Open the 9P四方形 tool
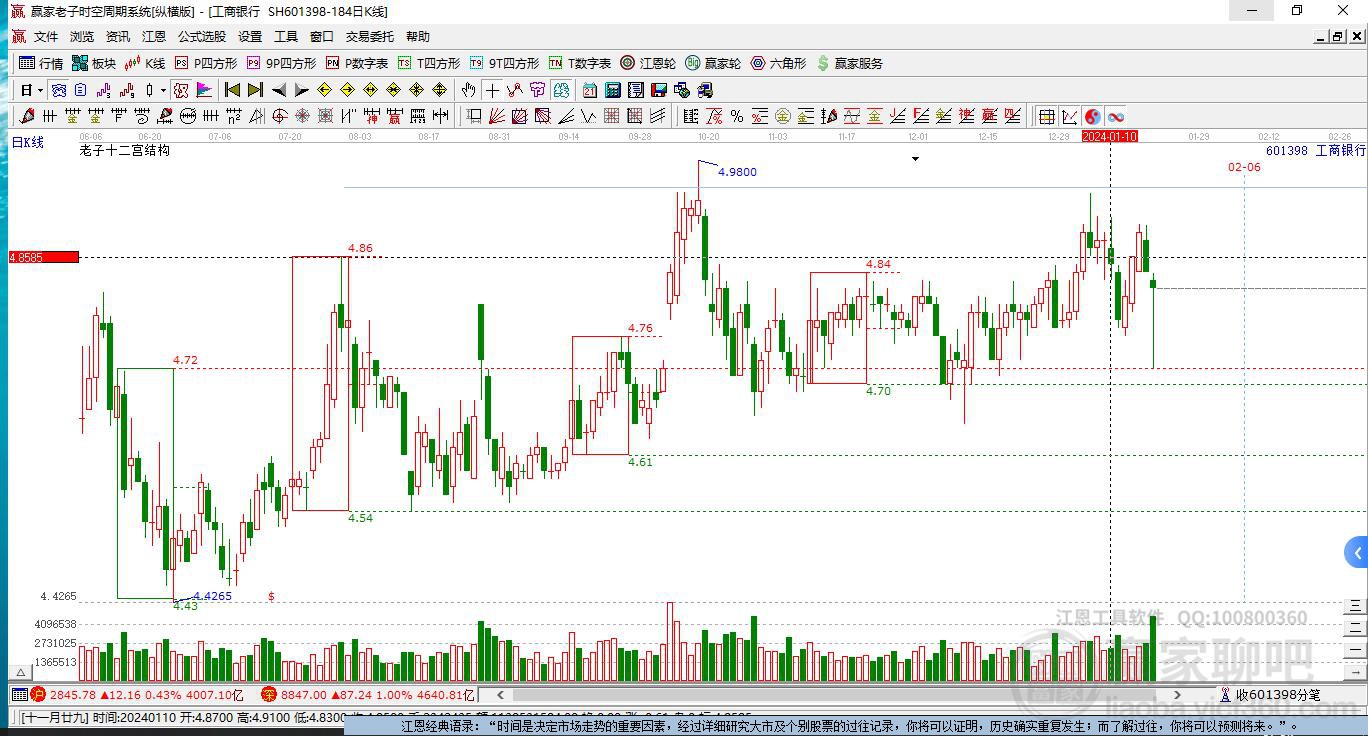The width and height of the screenshot is (1368, 736). click(x=281, y=63)
